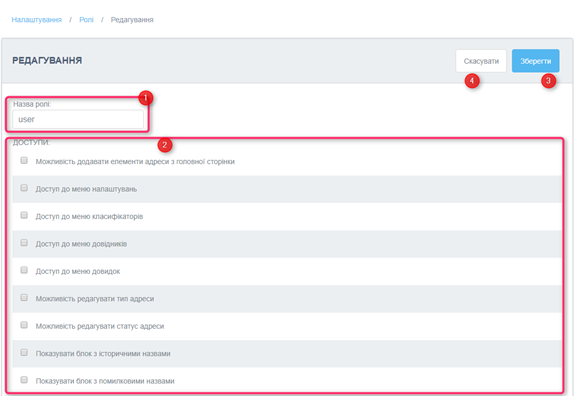Go to the Ролі breadcrumb link
This screenshot has width=574, height=396.
click(x=86, y=20)
